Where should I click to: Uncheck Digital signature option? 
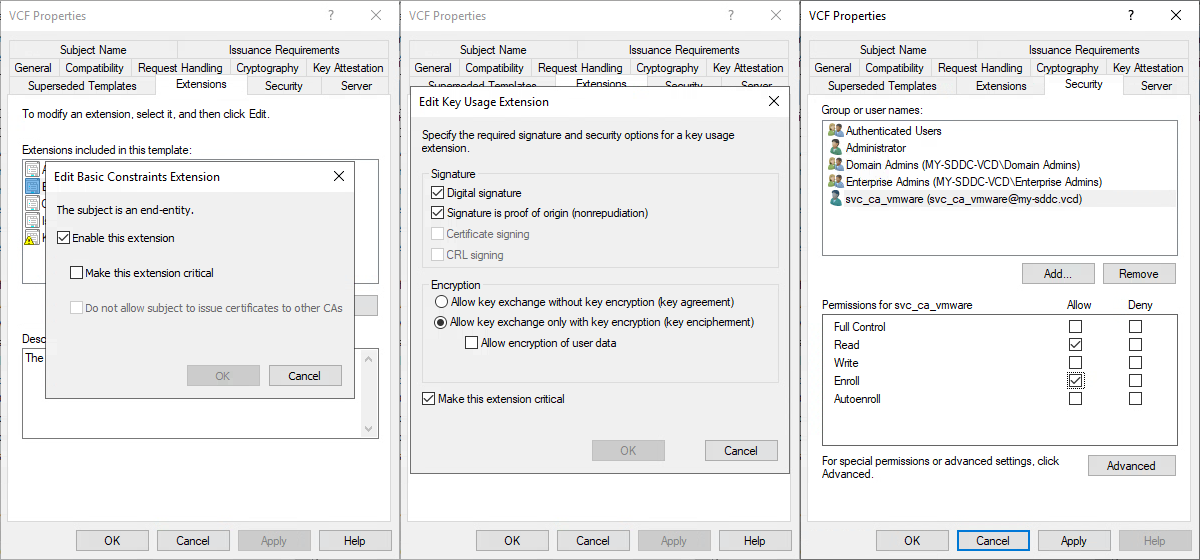pos(437,193)
